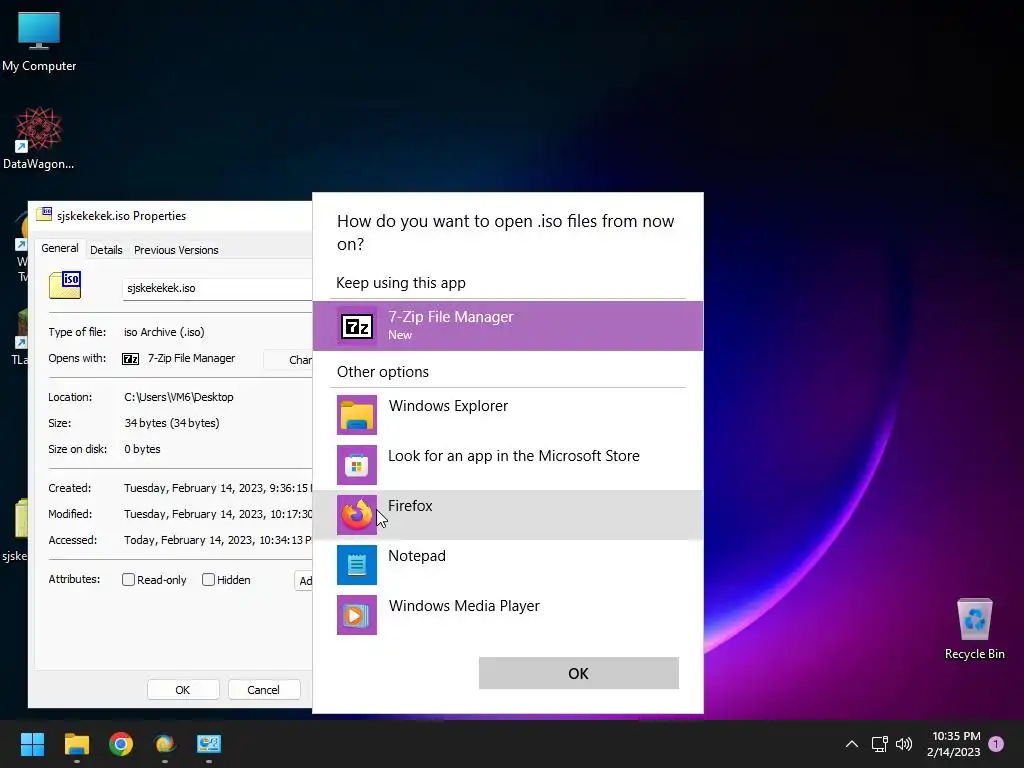Pick the Firefox icon in app list
Screen dimensions: 1024x768
(x=357, y=515)
